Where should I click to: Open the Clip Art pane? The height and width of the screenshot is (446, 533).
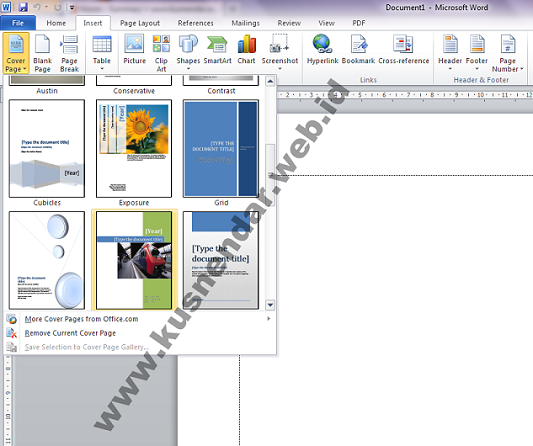pyautogui.click(x=161, y=53)
